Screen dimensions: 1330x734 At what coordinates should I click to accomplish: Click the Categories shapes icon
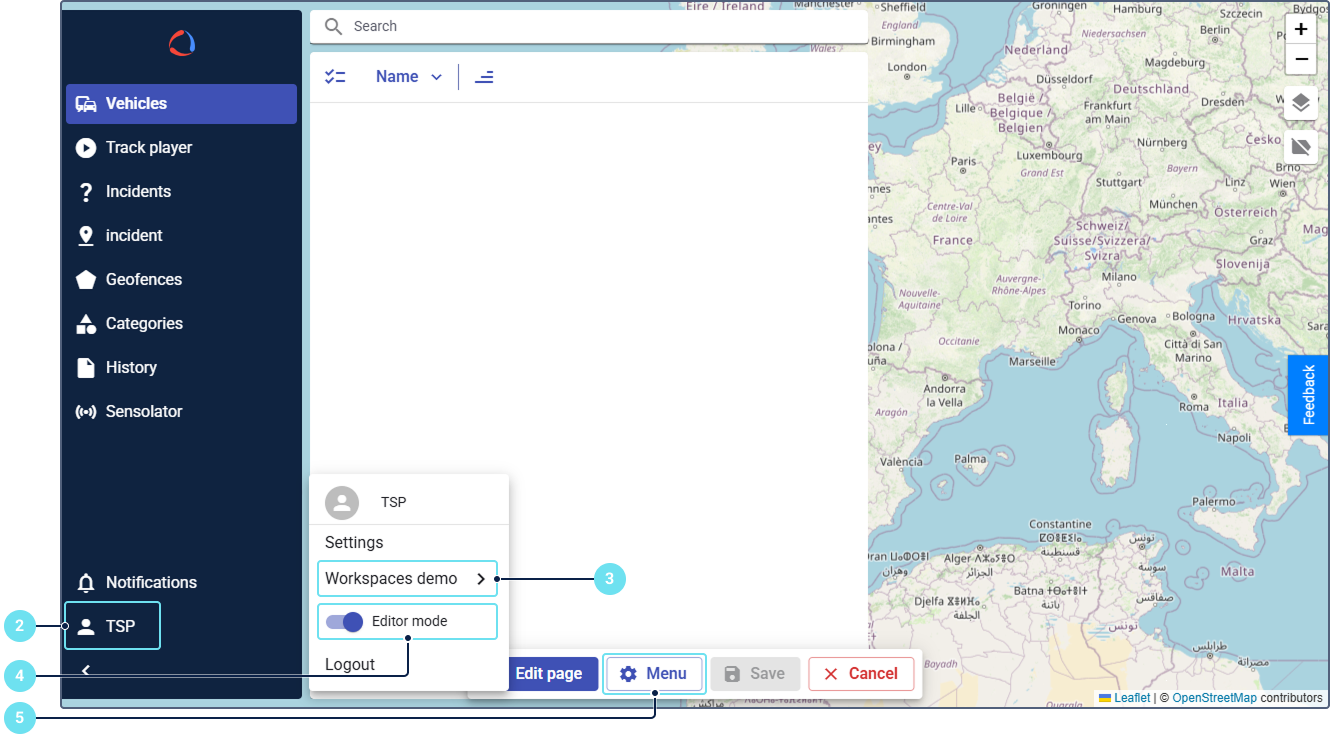[86, 324]
